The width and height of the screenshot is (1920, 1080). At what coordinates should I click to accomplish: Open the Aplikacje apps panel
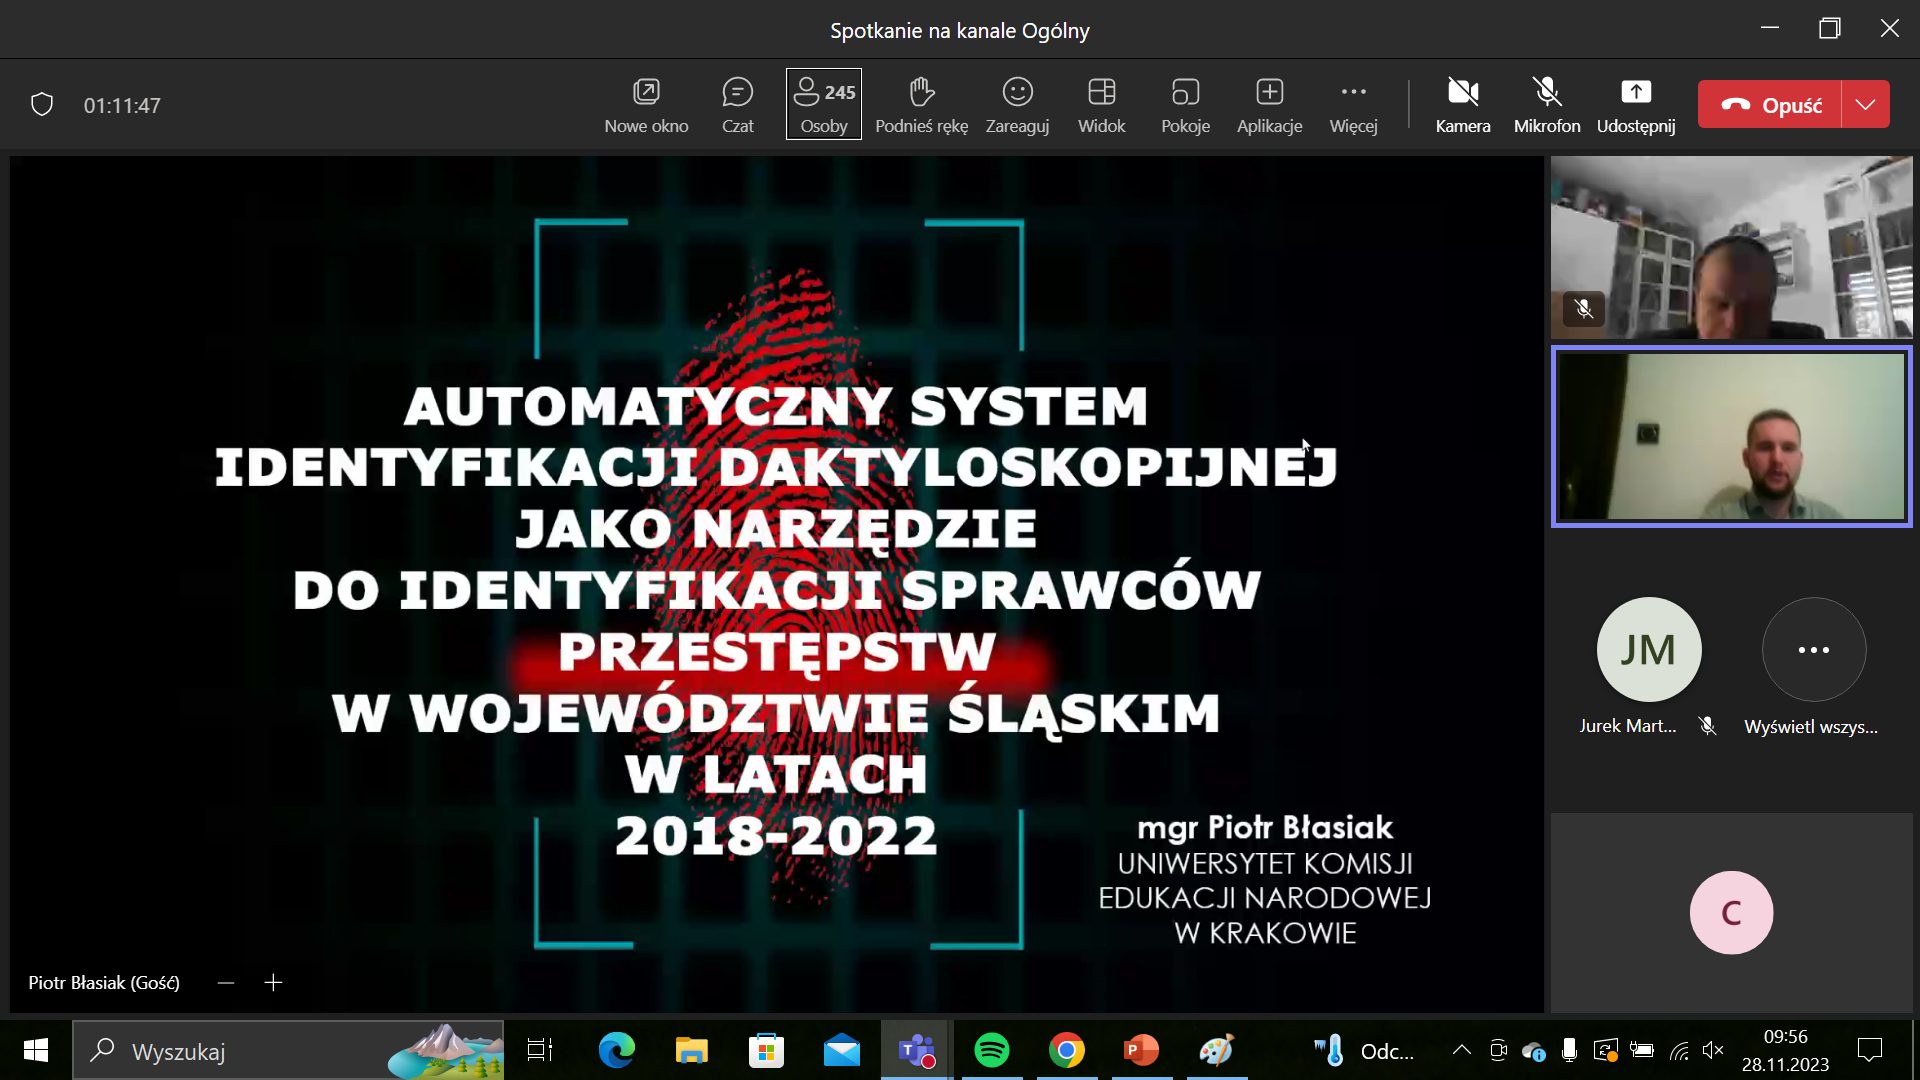pos(1269,104)
